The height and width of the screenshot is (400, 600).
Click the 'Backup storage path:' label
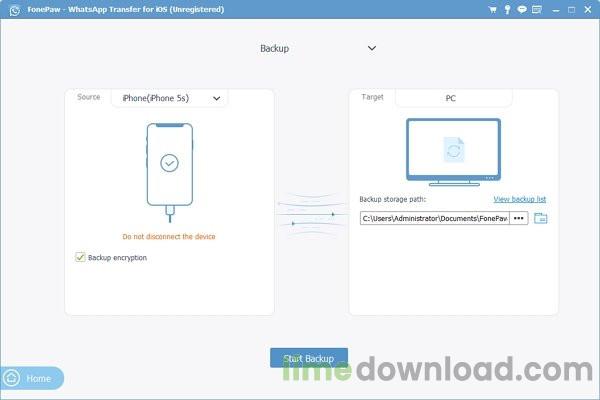[393, 199]
